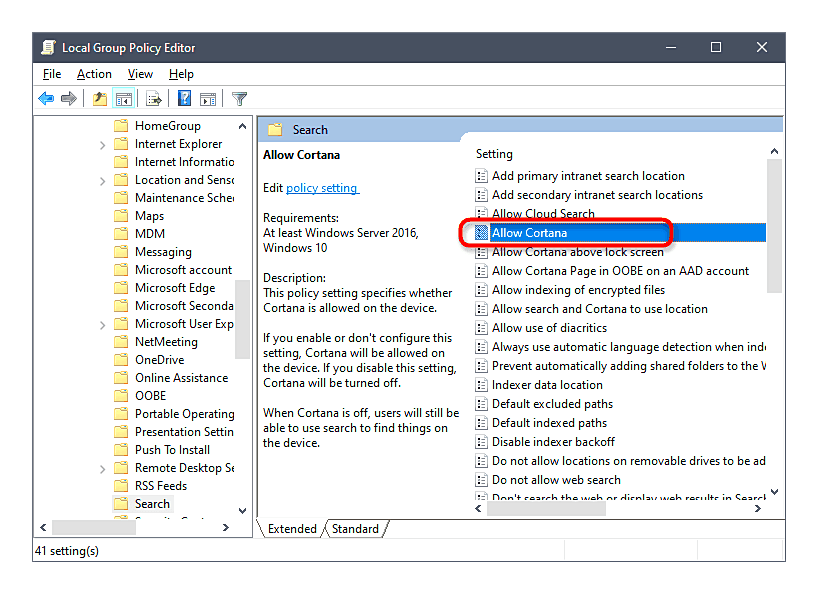Select Do not allow web search policy
Screen dimensions: 818x594
[x=556, y=480]
